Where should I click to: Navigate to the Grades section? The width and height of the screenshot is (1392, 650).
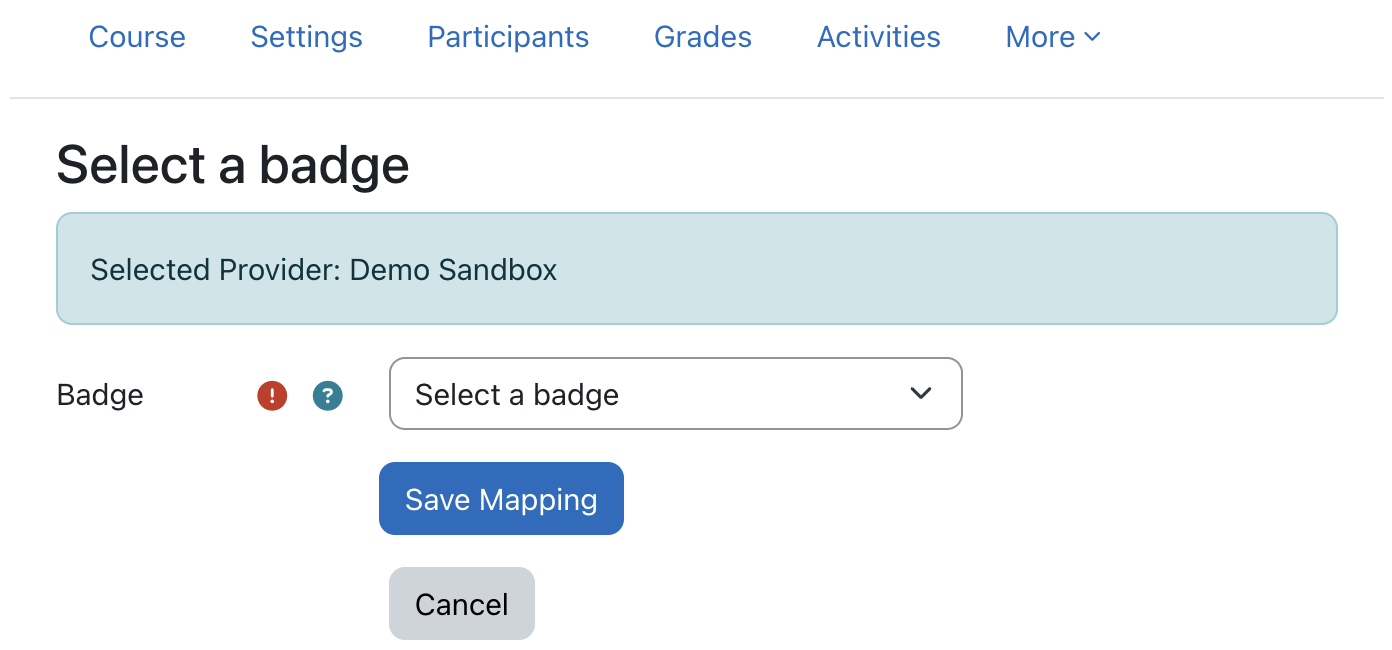[702, 37]
